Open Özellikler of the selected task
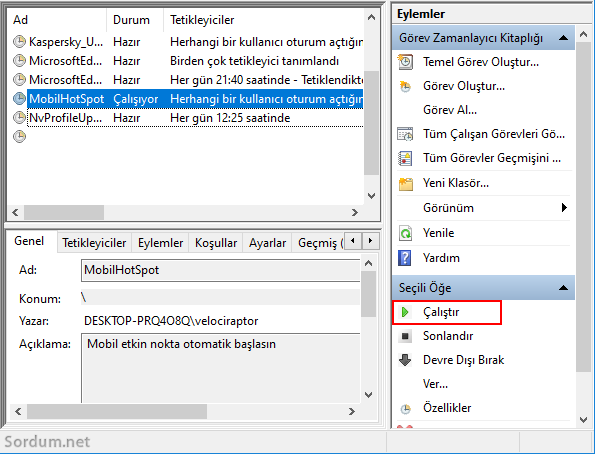Screen dimensions: 595x454 (447, 408)
